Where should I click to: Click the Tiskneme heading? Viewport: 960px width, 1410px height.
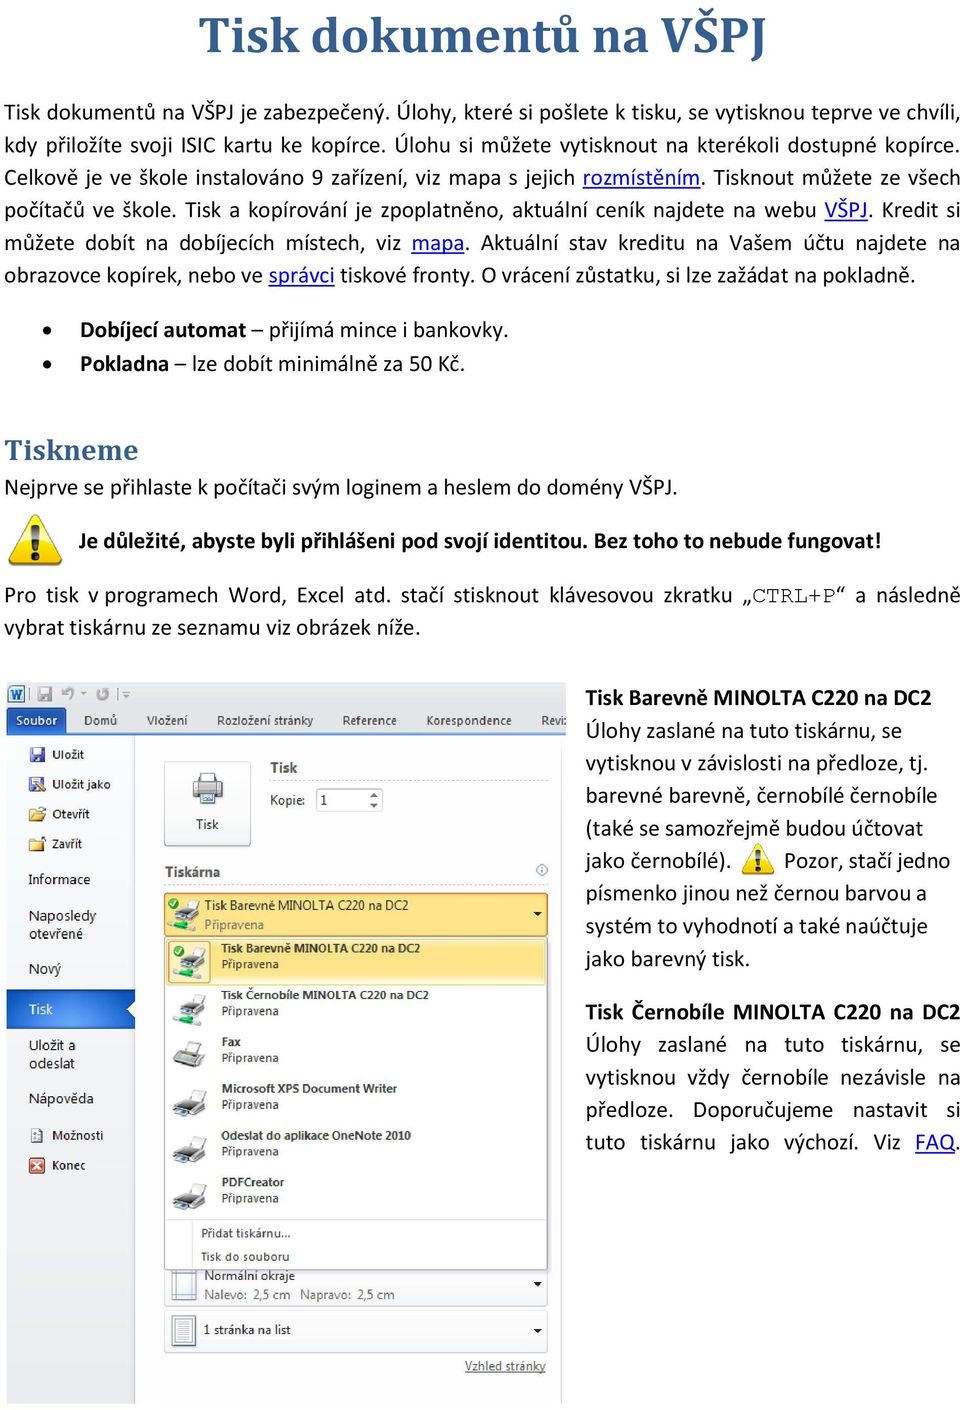pos(71,450)
